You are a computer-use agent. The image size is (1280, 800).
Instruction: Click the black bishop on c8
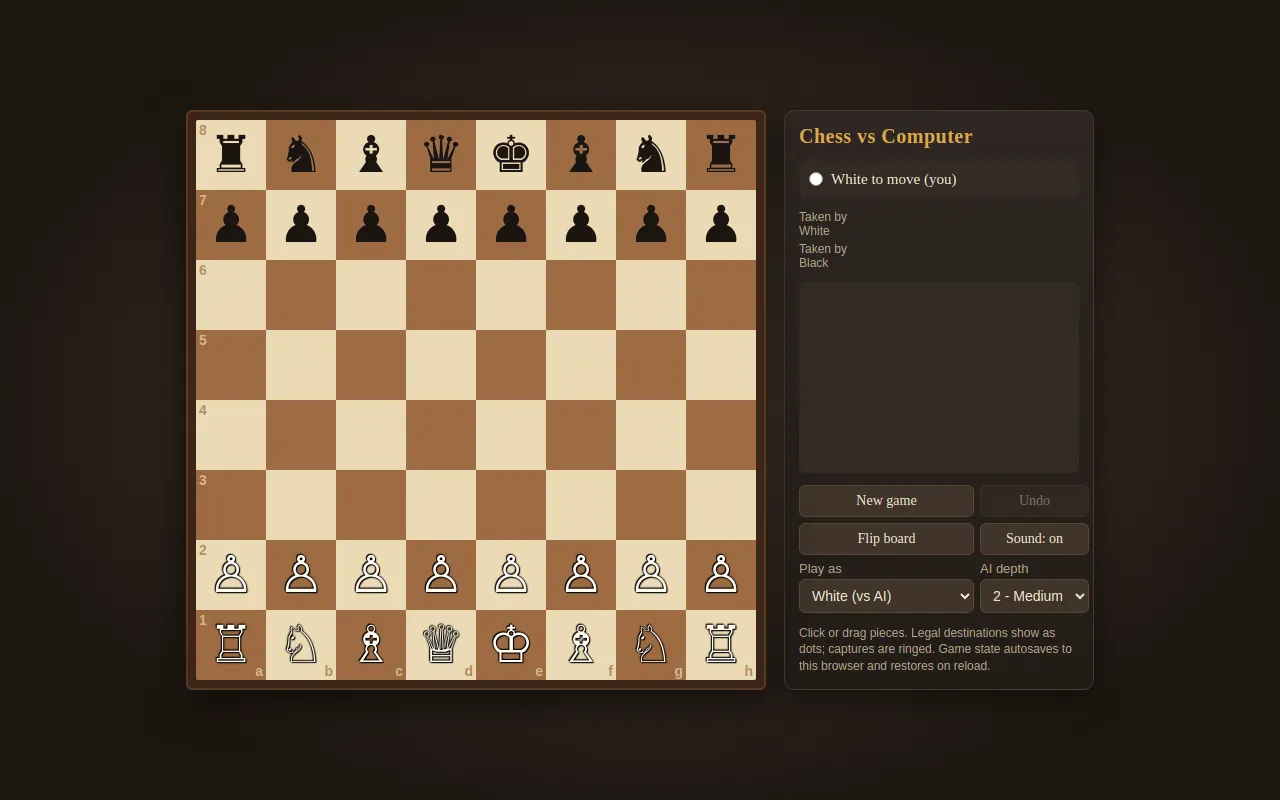pos(371,155)
